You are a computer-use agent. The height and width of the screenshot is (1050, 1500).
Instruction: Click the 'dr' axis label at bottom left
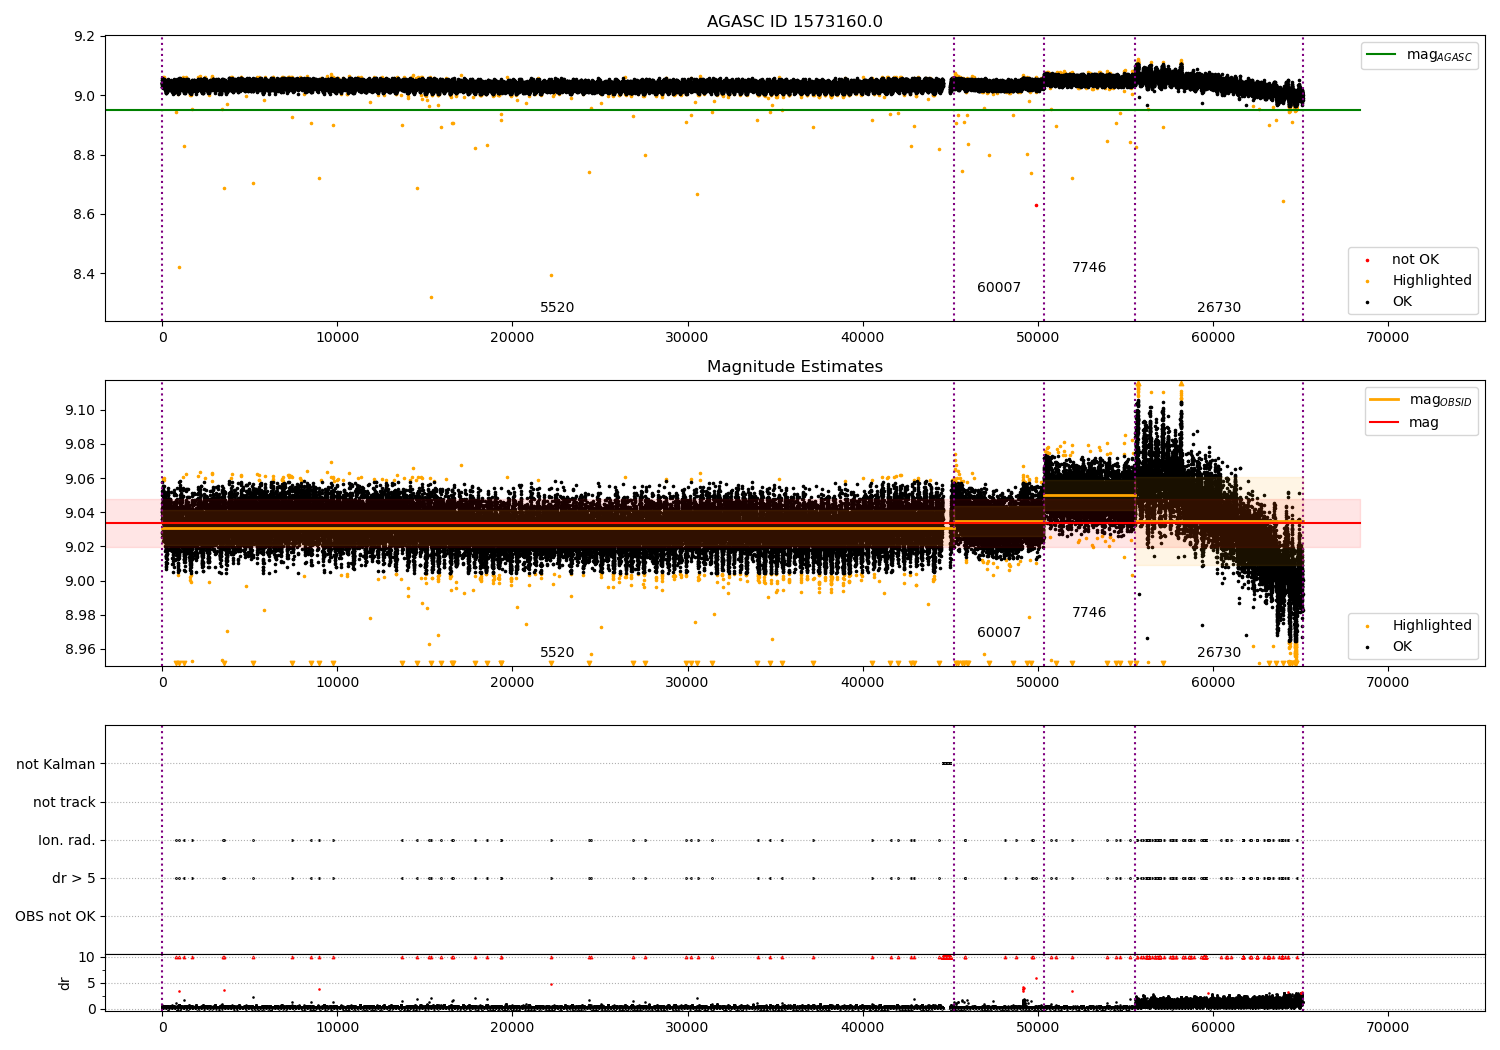65,983
